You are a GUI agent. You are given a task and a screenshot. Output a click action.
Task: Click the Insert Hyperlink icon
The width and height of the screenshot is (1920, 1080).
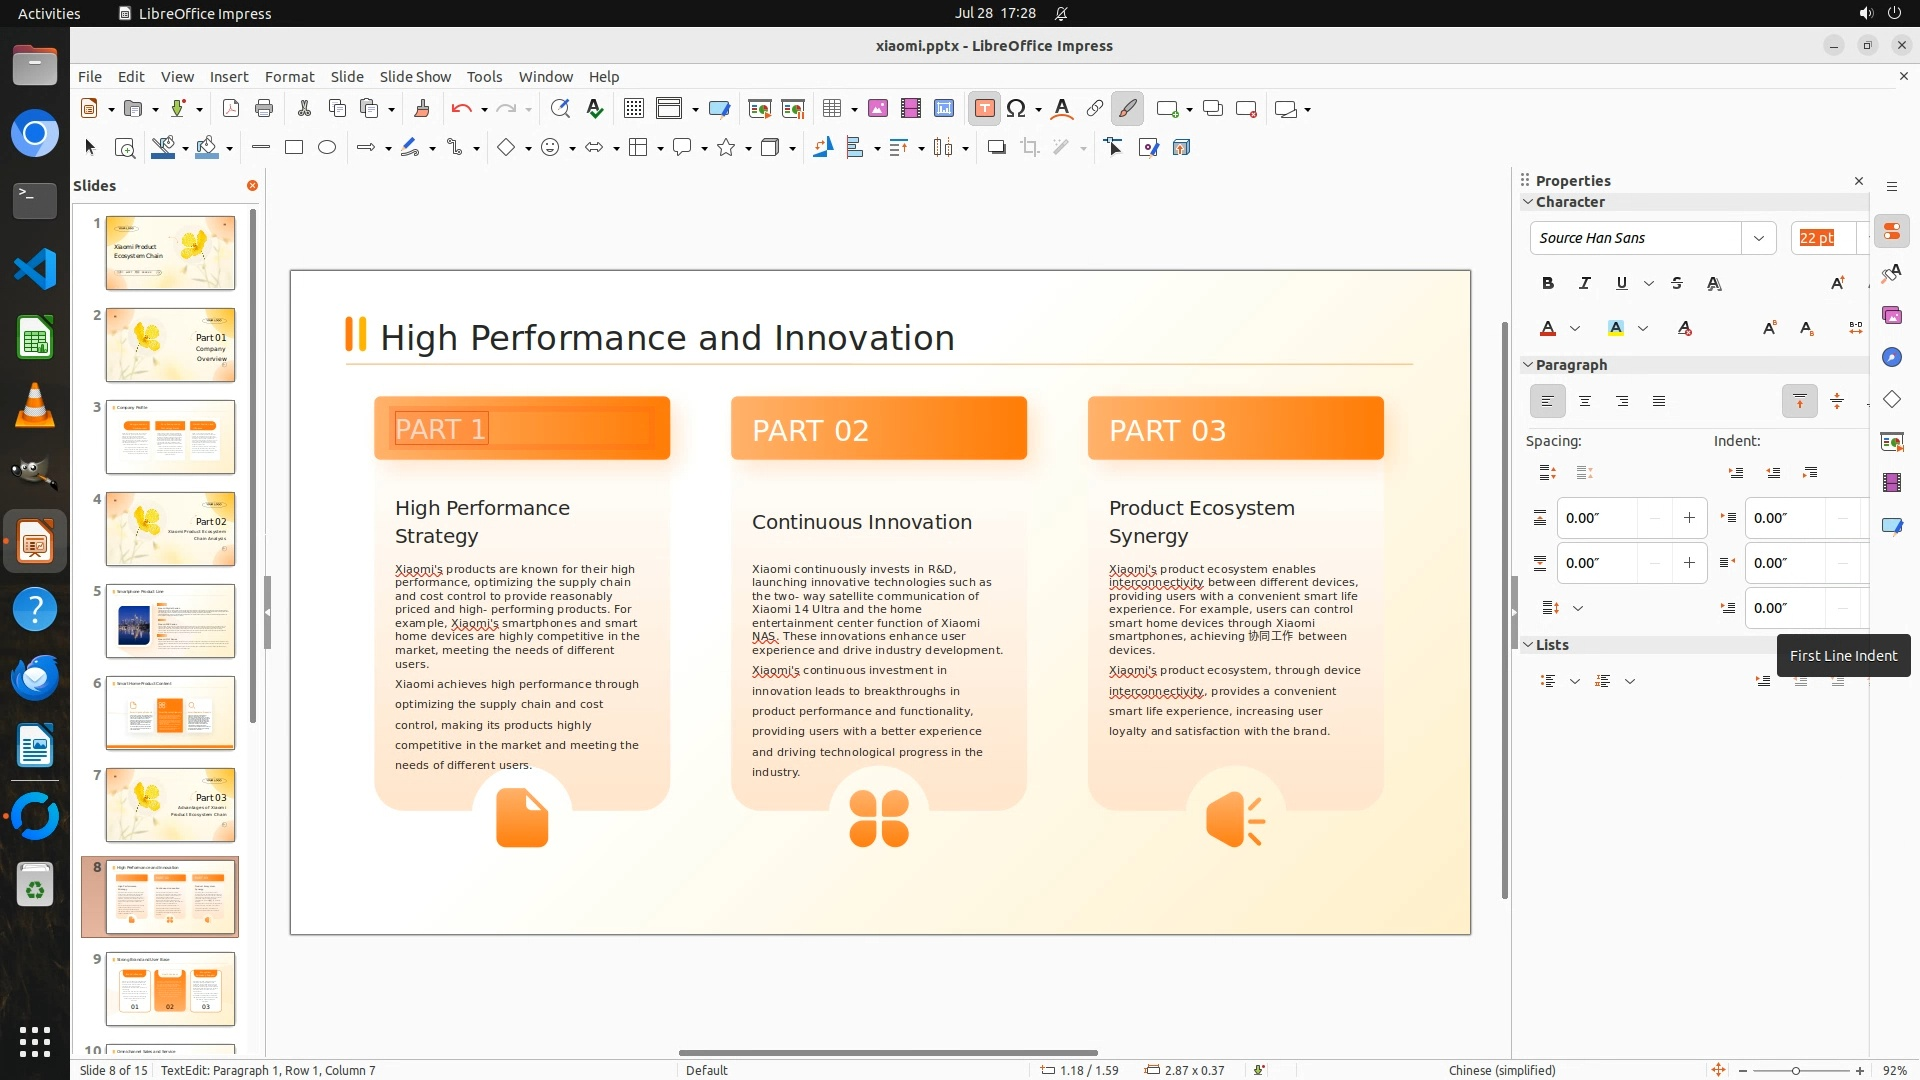coord(1095,109)
